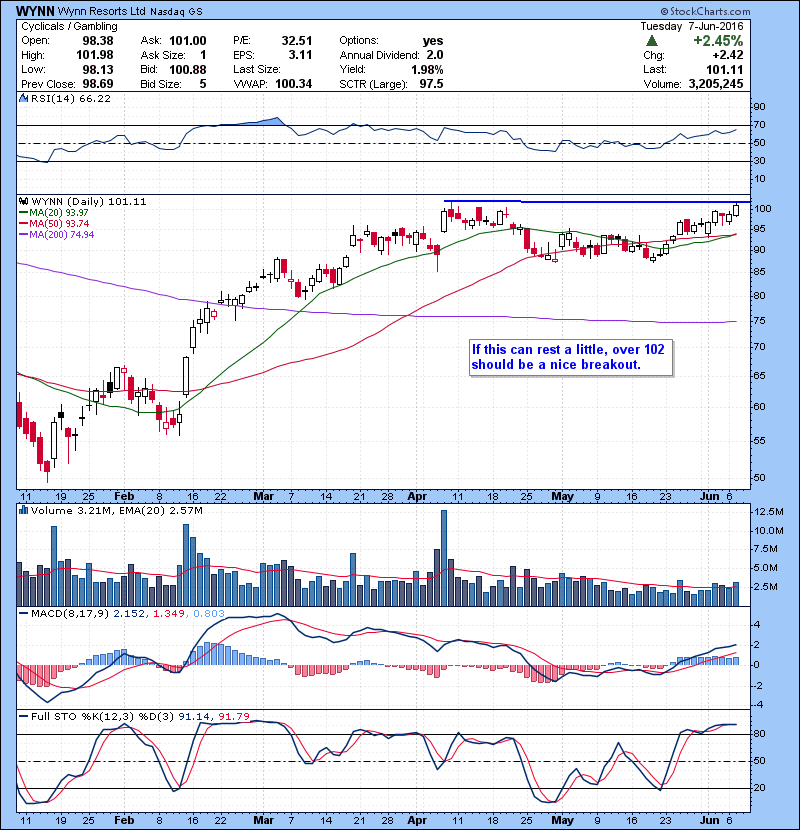Click the red MA(50) 93.74 legend entry
The image size is (800, 830).
point(54,223)
